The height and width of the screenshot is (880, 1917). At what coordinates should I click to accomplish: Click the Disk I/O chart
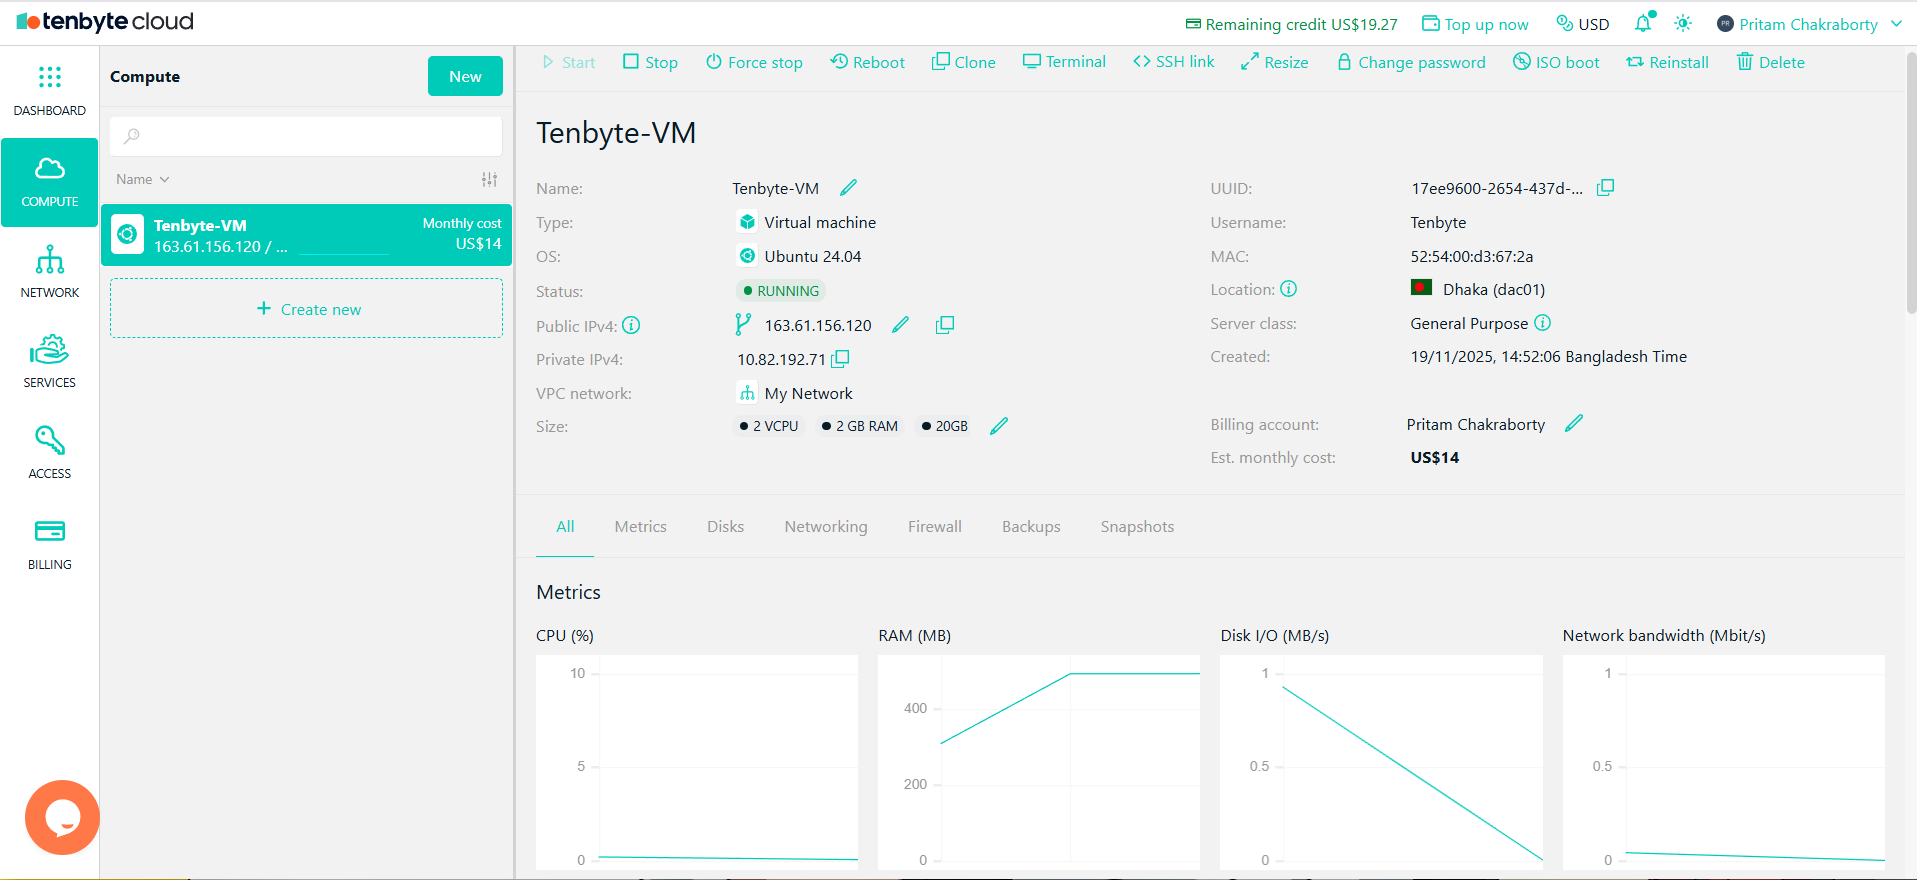[1381, 762]
